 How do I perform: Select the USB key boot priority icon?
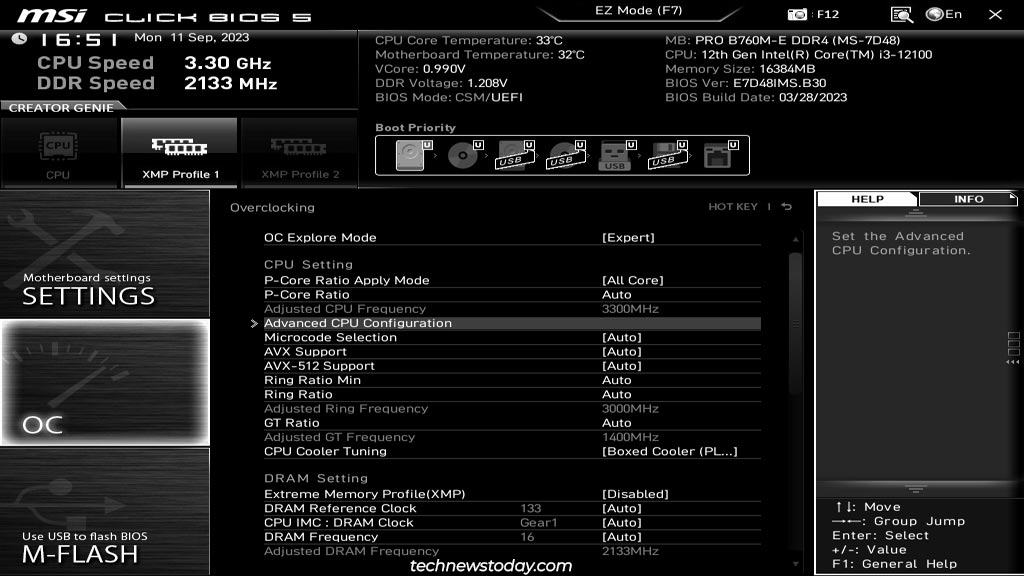(x=616, y=155)
